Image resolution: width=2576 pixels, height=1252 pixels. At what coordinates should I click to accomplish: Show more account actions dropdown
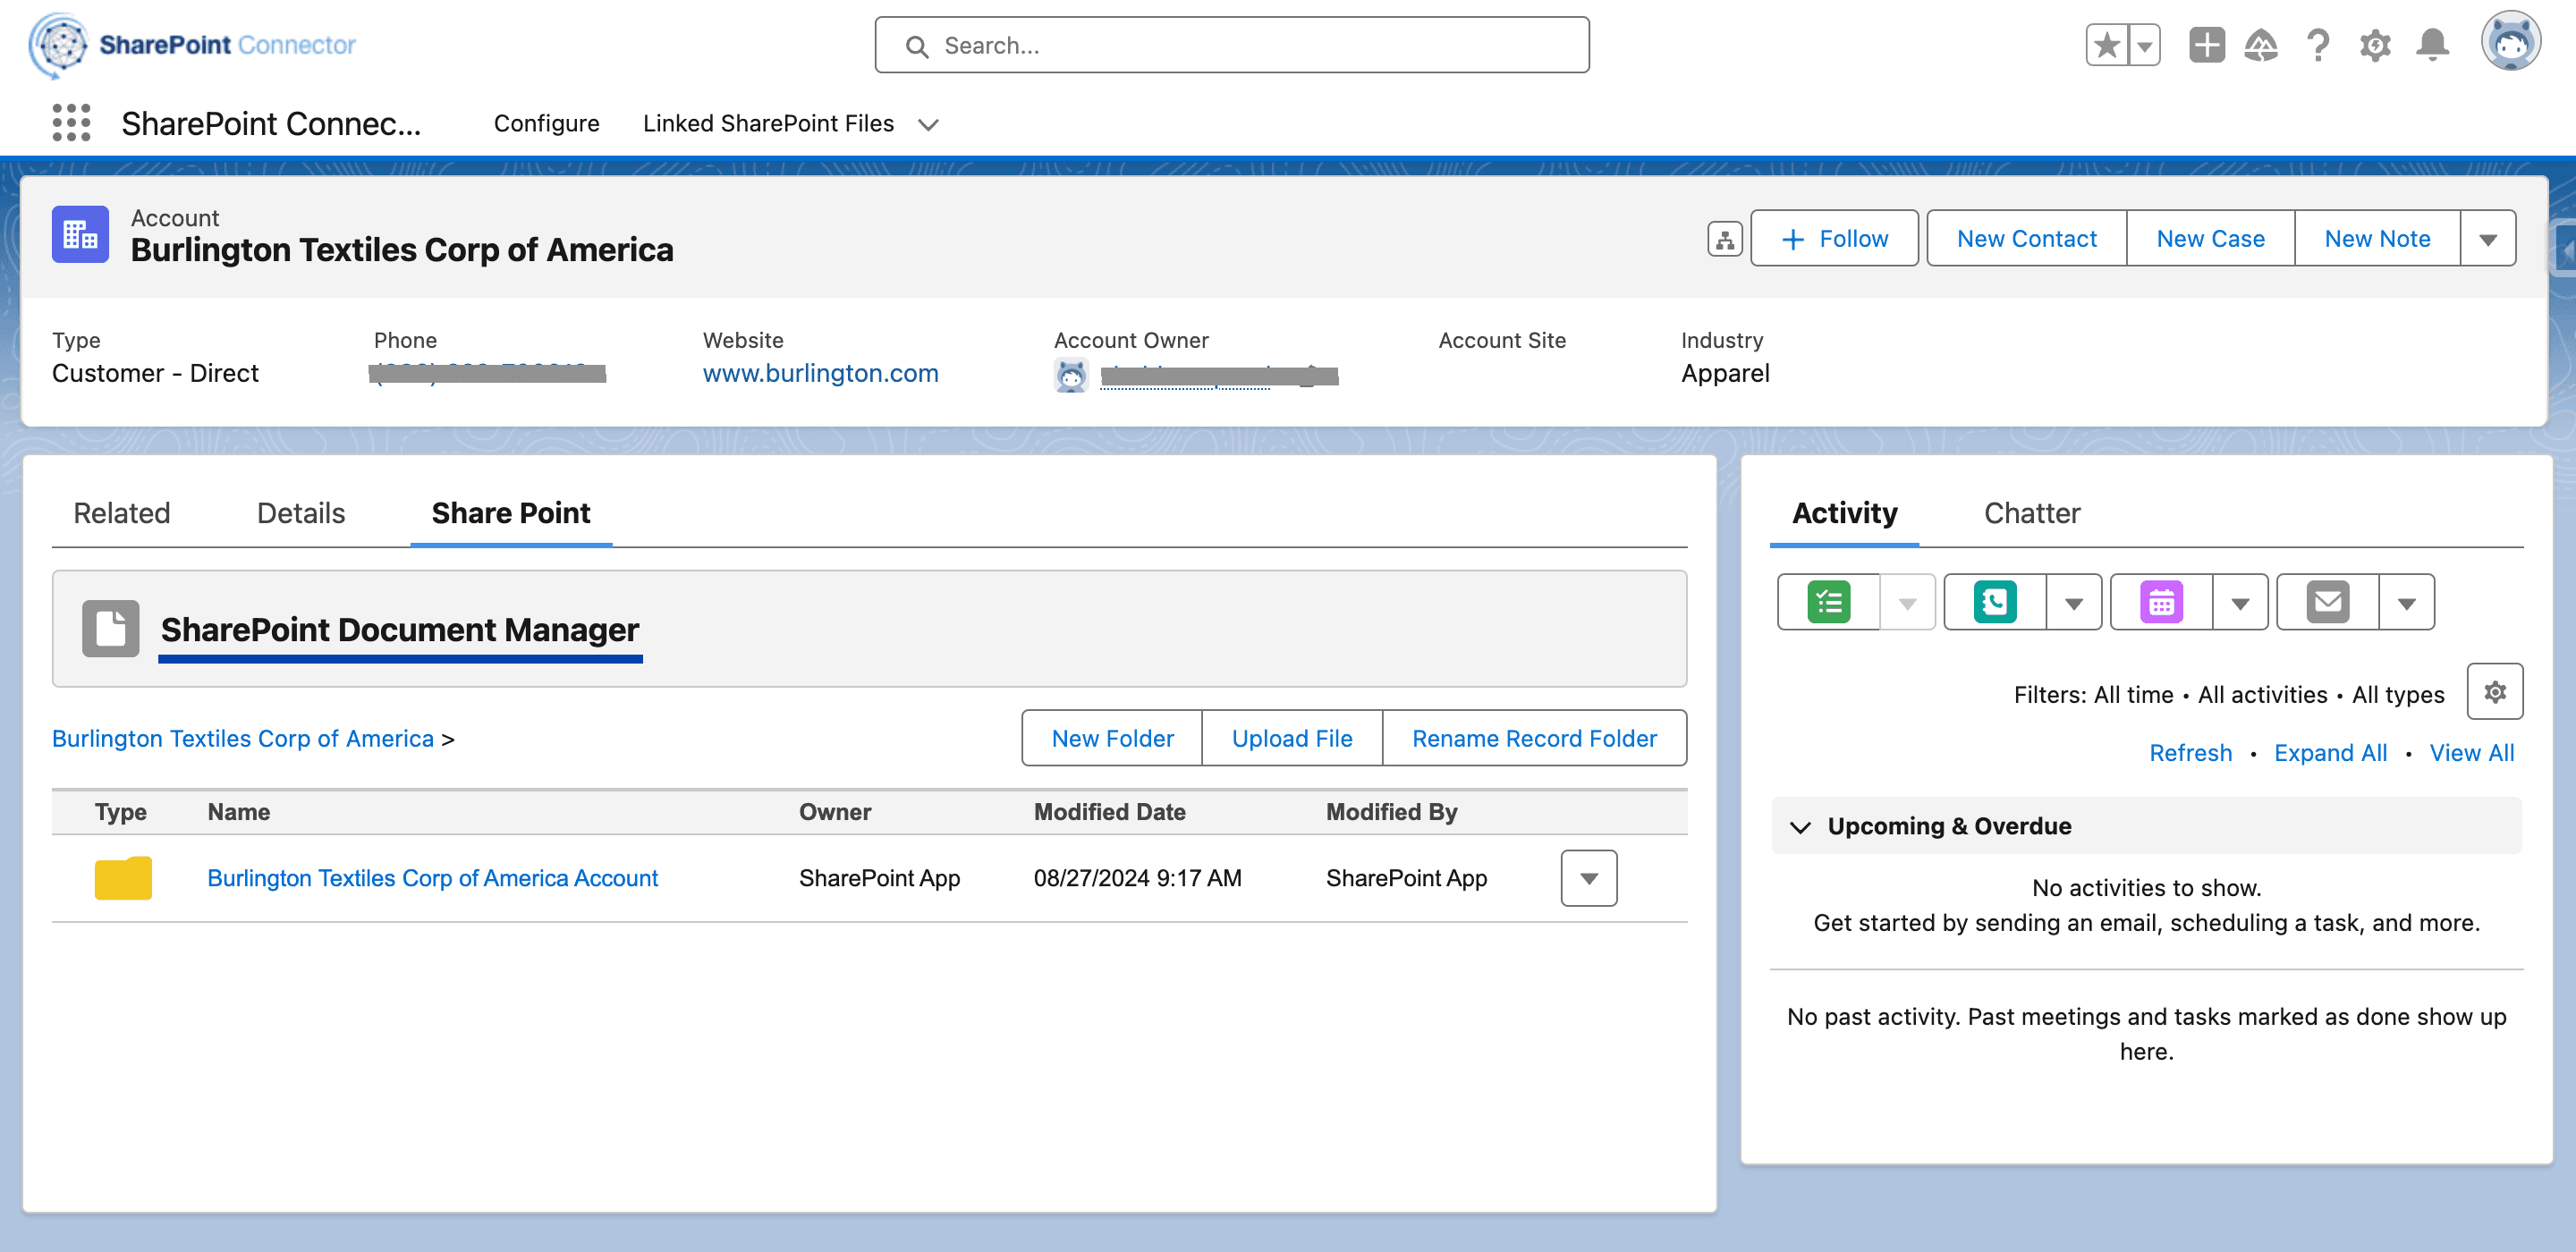[x=2488, y=239]
